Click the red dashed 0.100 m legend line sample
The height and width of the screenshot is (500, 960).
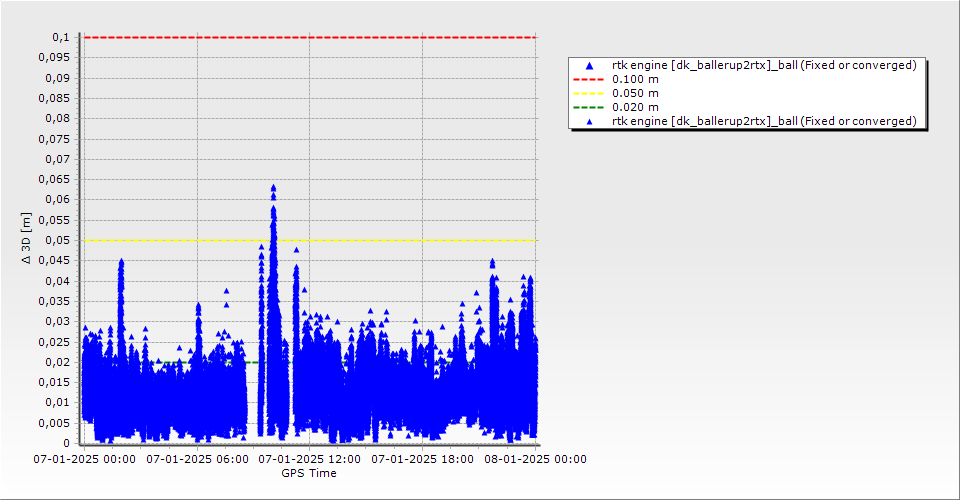[588, 79]
